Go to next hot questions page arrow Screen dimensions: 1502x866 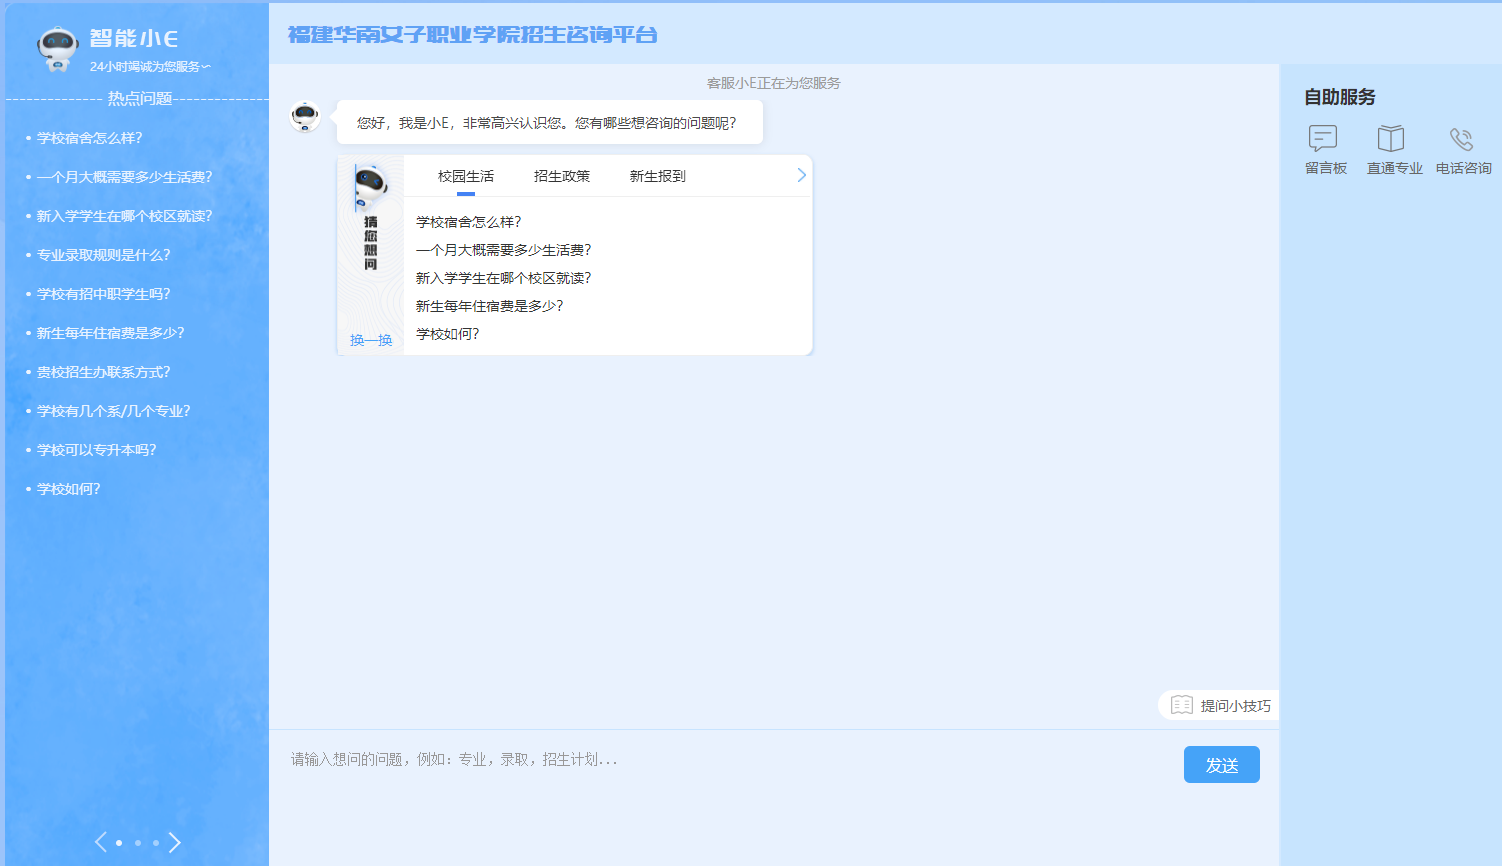175,842
